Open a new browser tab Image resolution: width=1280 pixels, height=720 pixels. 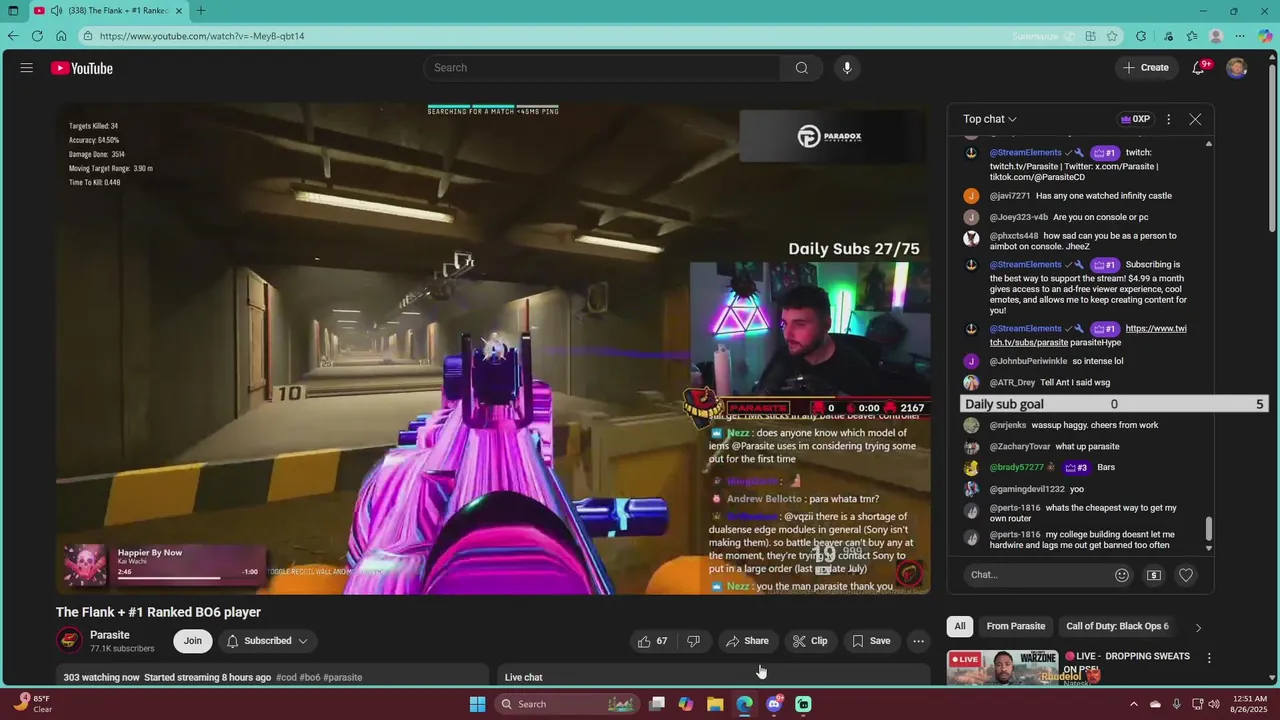(201, 11)
